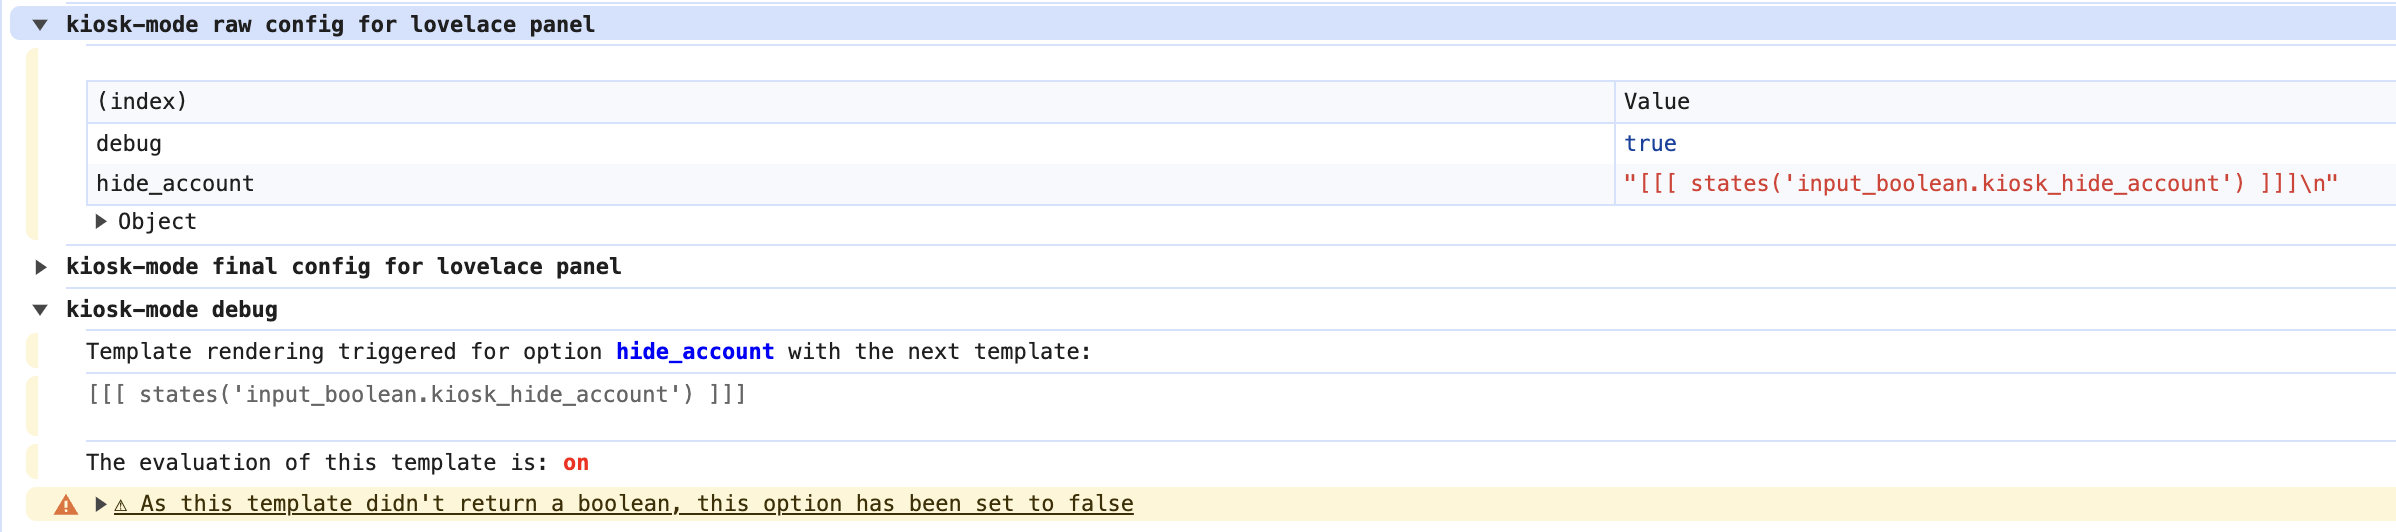Expand the kiosk-mode final config group

[x=40, y=267]
